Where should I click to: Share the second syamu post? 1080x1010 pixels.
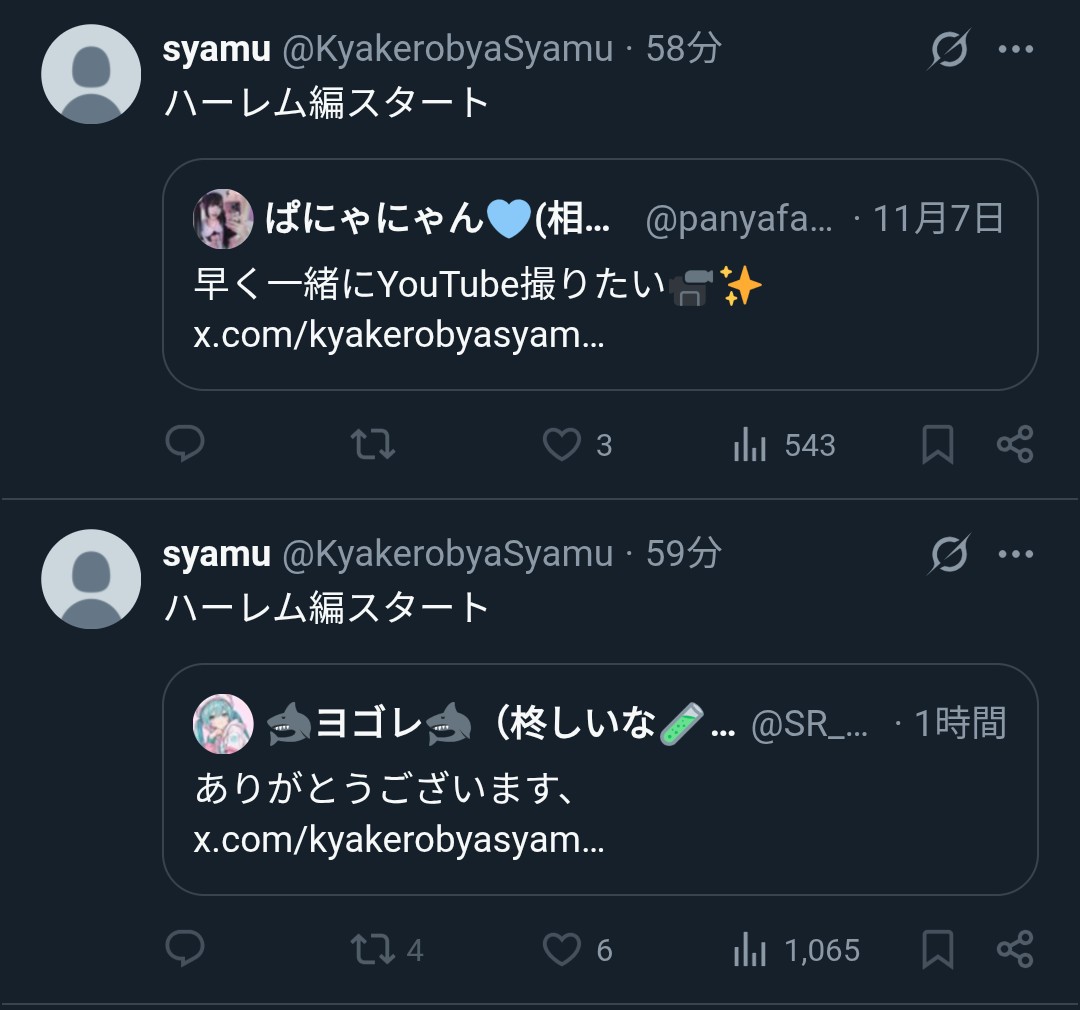click(1015, 948)
